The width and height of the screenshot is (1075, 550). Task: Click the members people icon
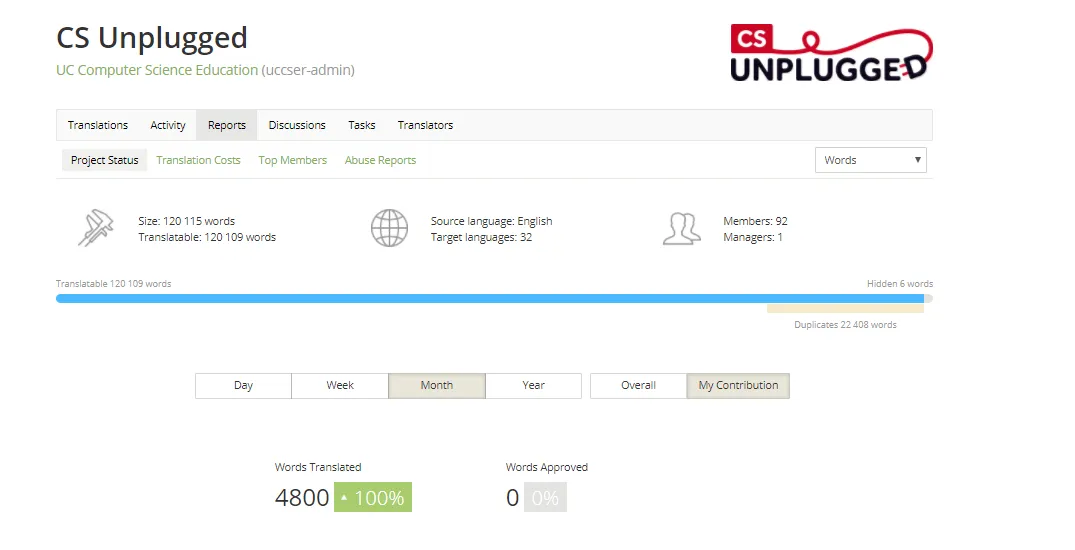point(681,228)
